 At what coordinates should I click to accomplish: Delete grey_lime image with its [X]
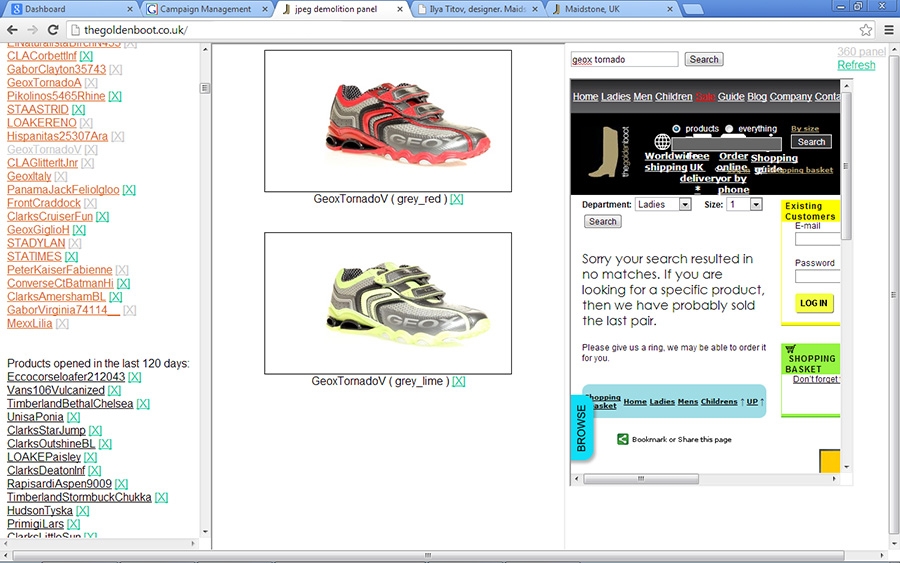(459, 381)
